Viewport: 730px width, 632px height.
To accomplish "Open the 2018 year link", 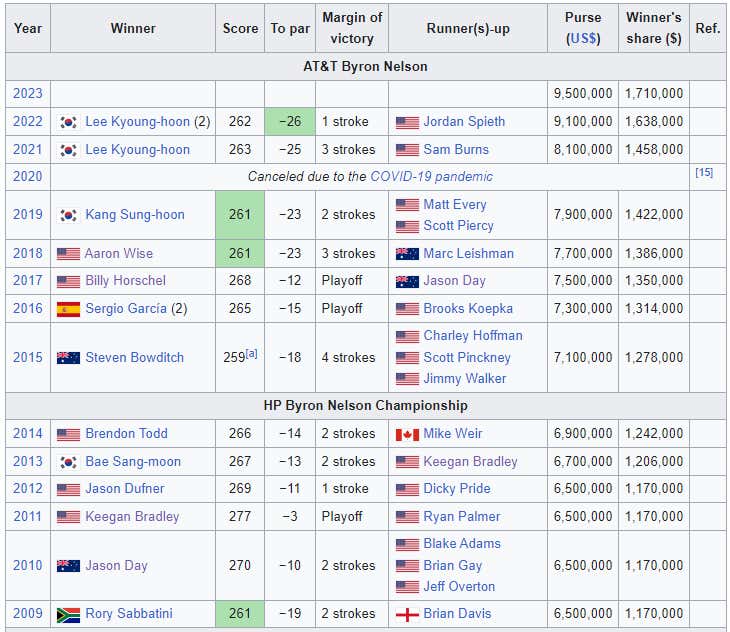I will [x=27, y=254].
